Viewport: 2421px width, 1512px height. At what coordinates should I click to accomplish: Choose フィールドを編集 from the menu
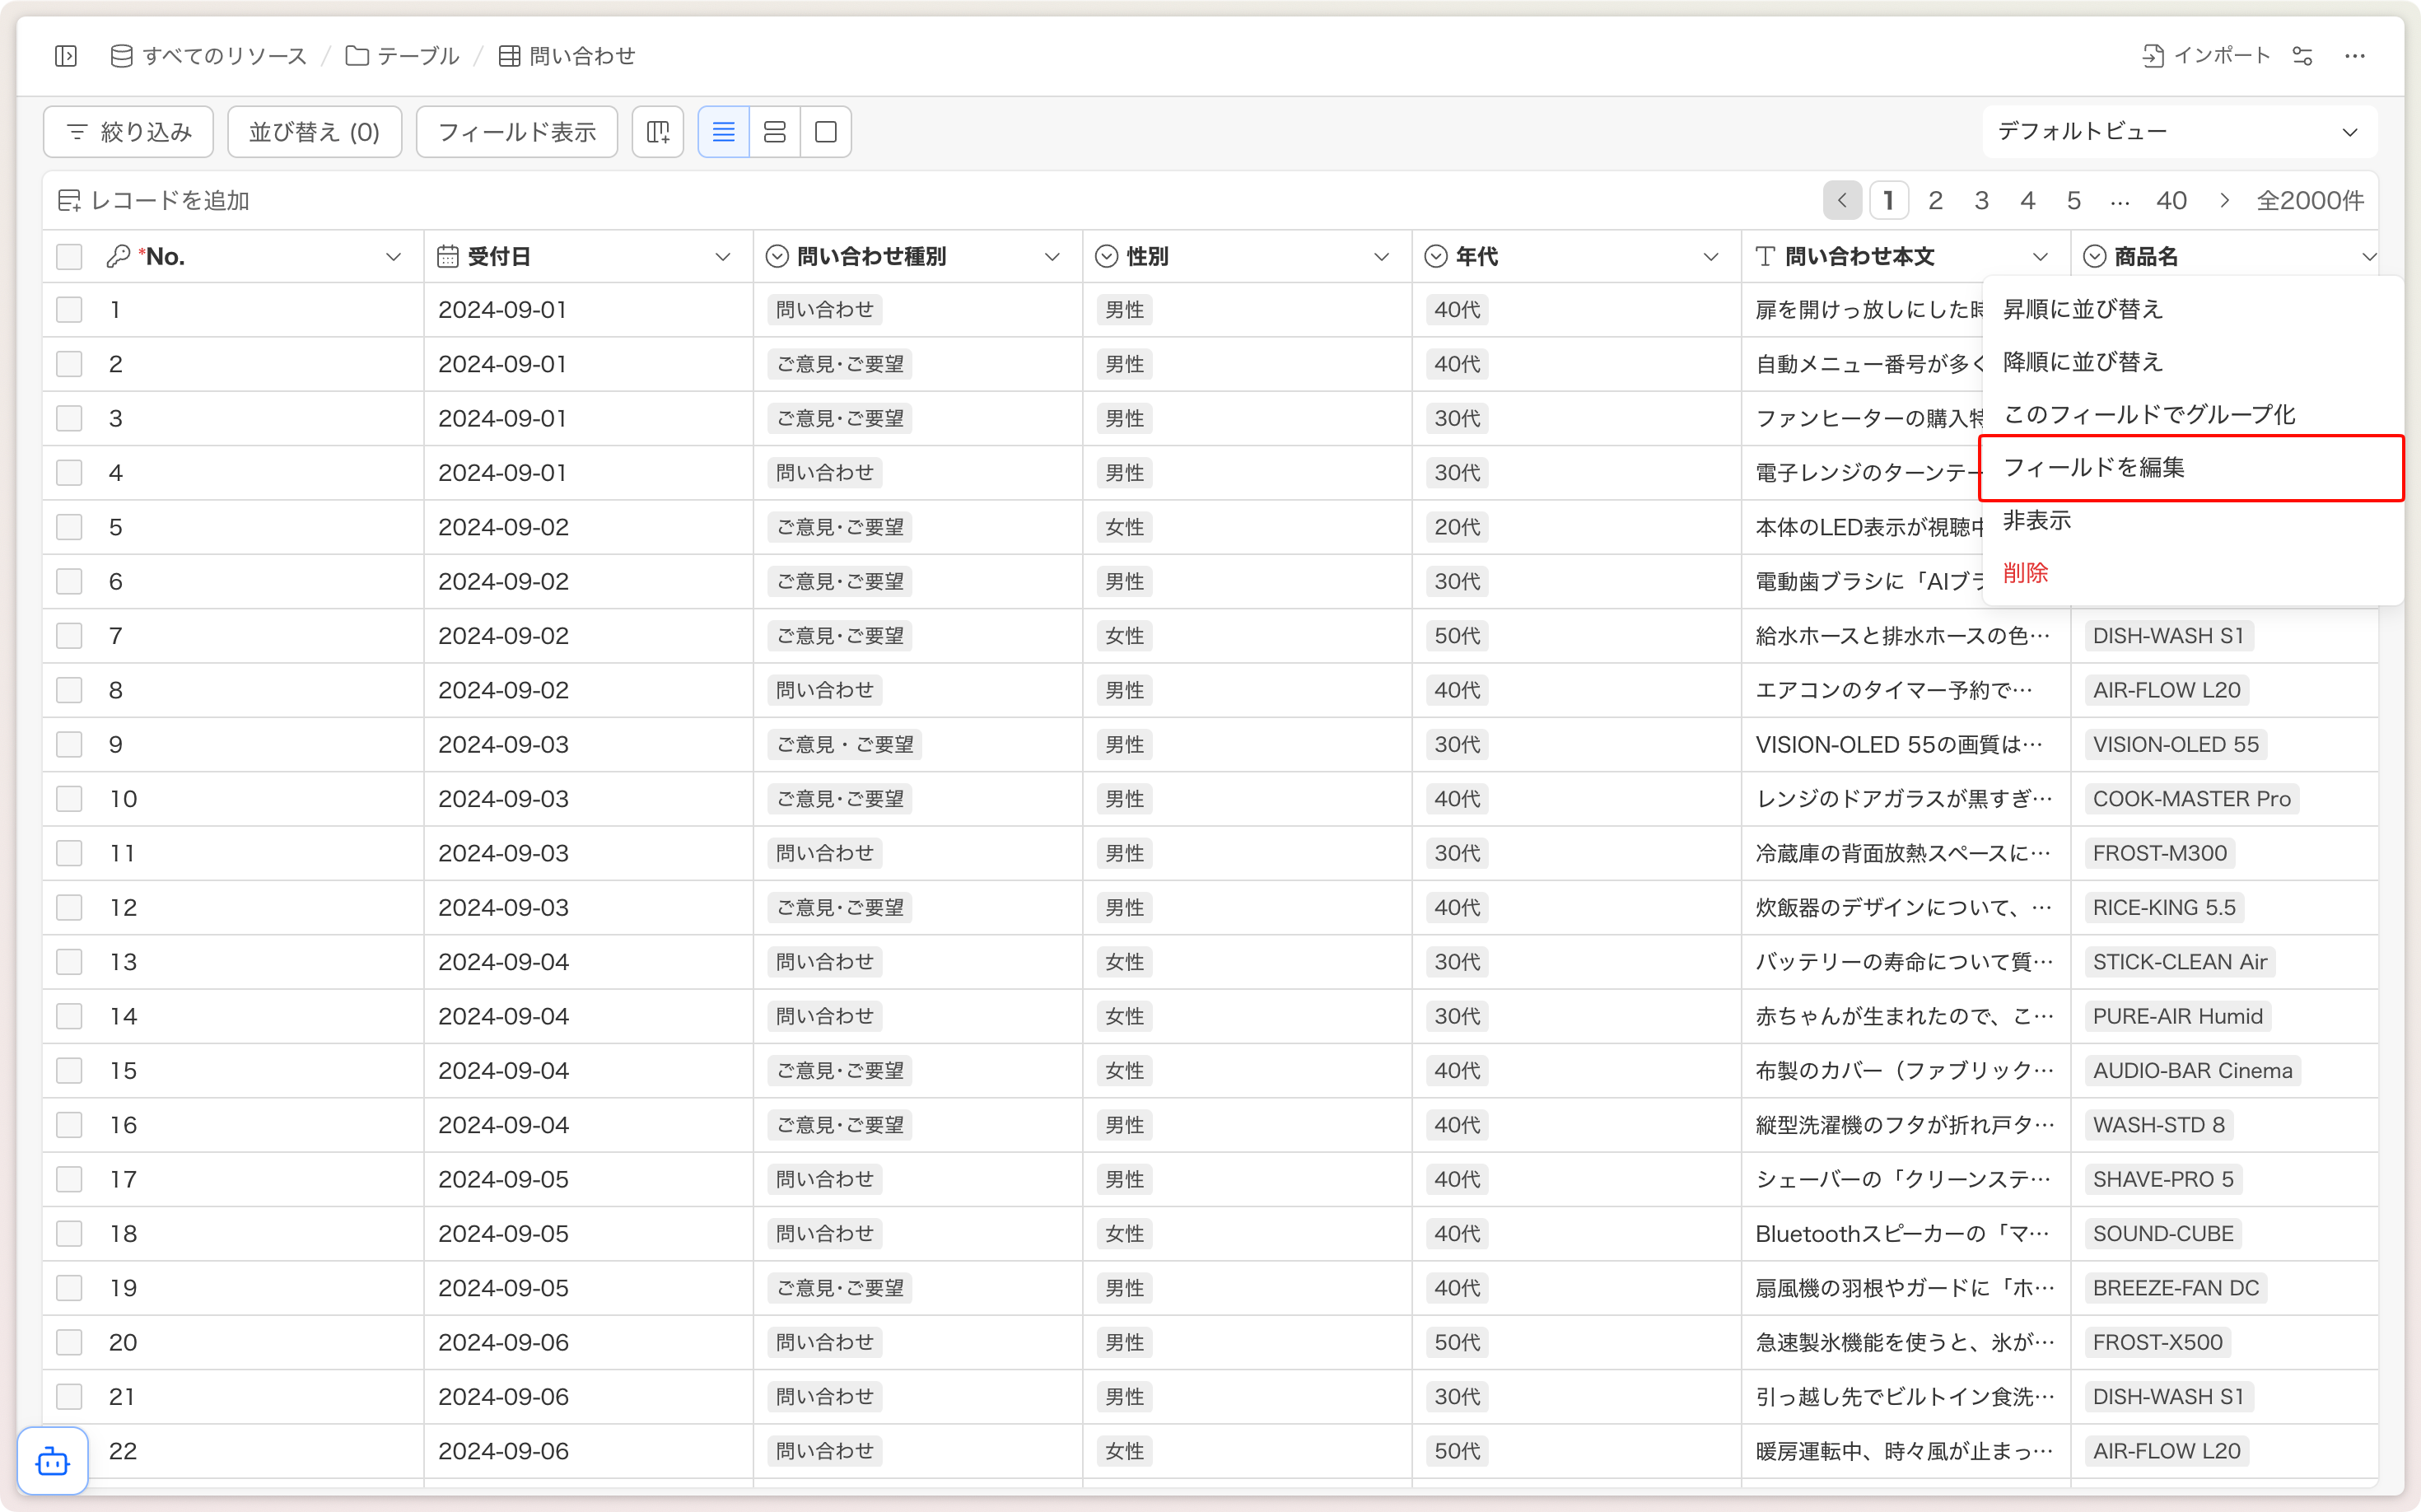(2093, 467)
